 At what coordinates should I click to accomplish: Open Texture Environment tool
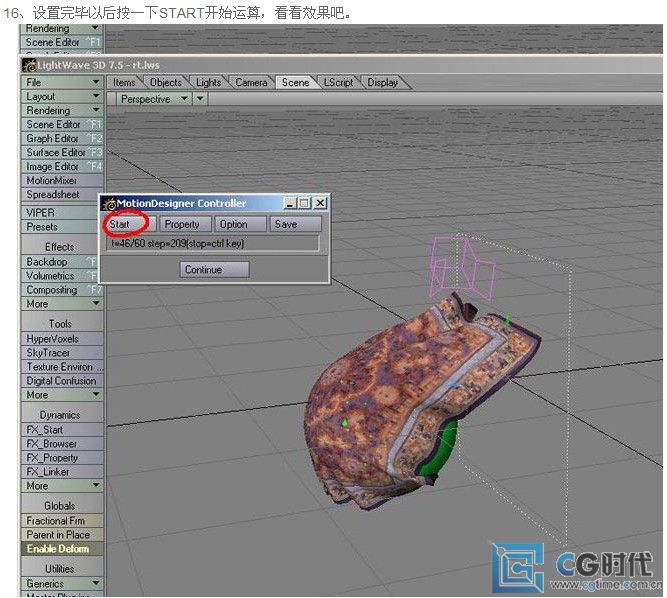tap(62, 367)
